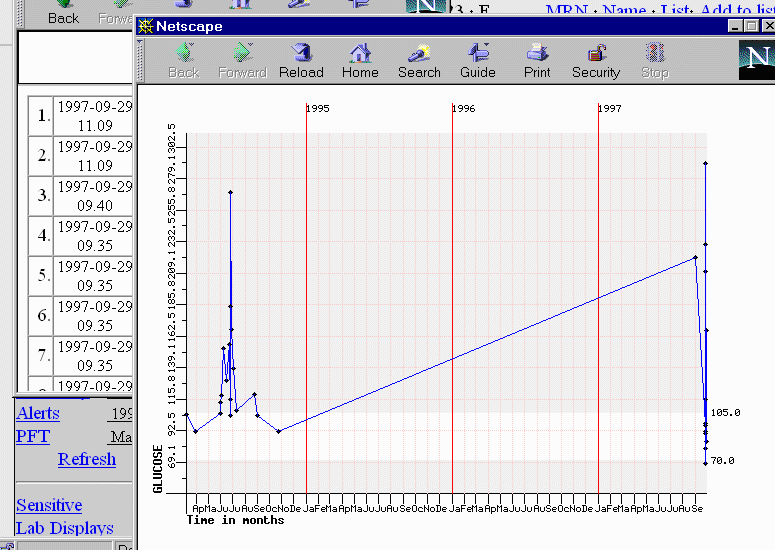Maximize the Netscape graph window

click(751, 26)
